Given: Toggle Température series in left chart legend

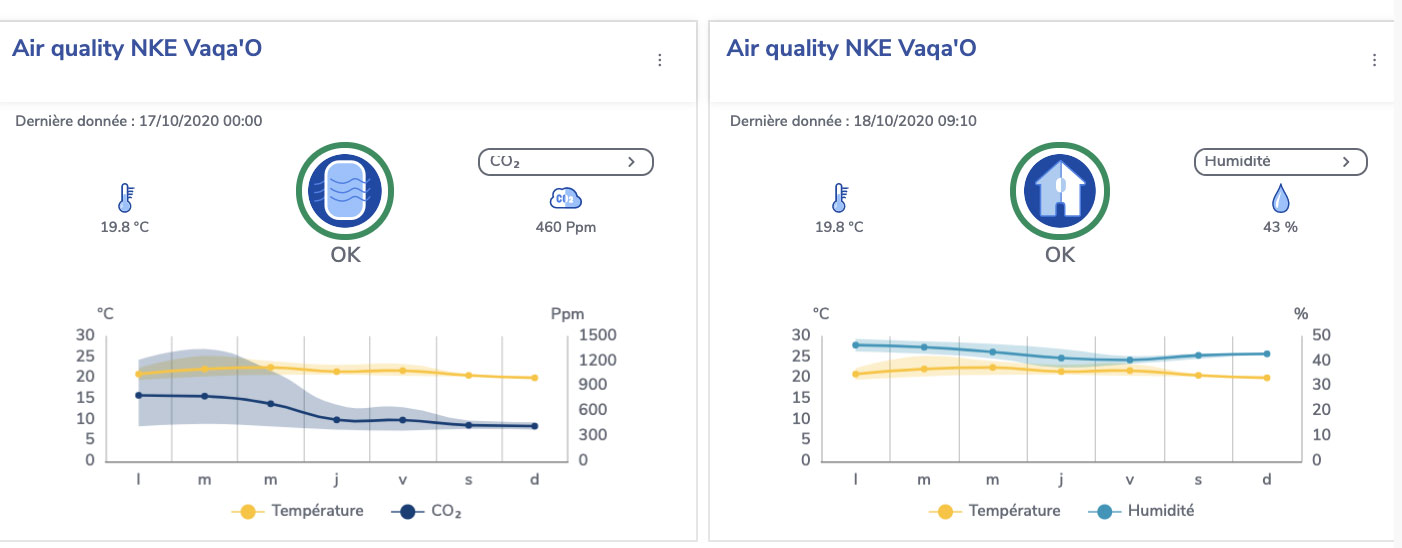Looking at the screenshot, I should click(298, 511).
